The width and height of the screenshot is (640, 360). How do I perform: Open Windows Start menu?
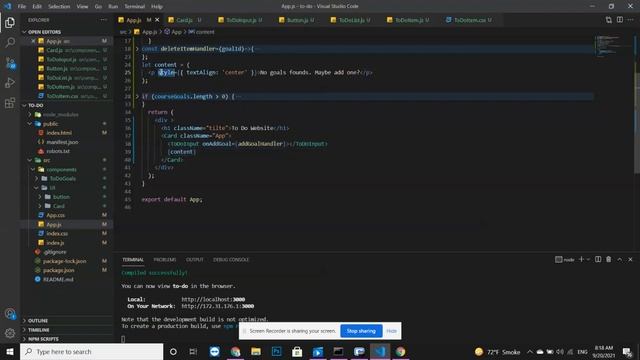pyautogui.click(x=10, y=351)
